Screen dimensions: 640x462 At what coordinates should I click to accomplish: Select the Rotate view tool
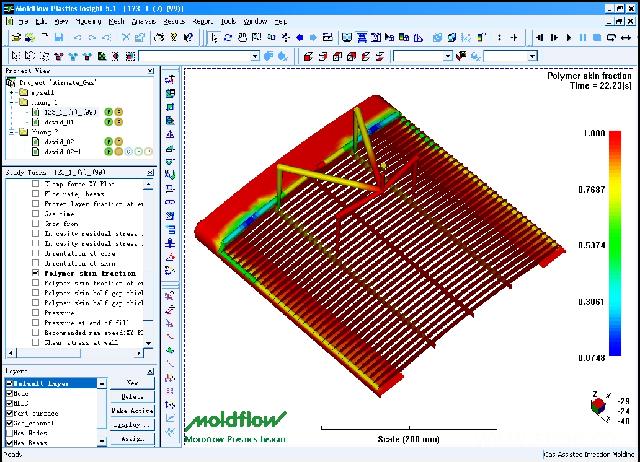[x=228, y=38]
